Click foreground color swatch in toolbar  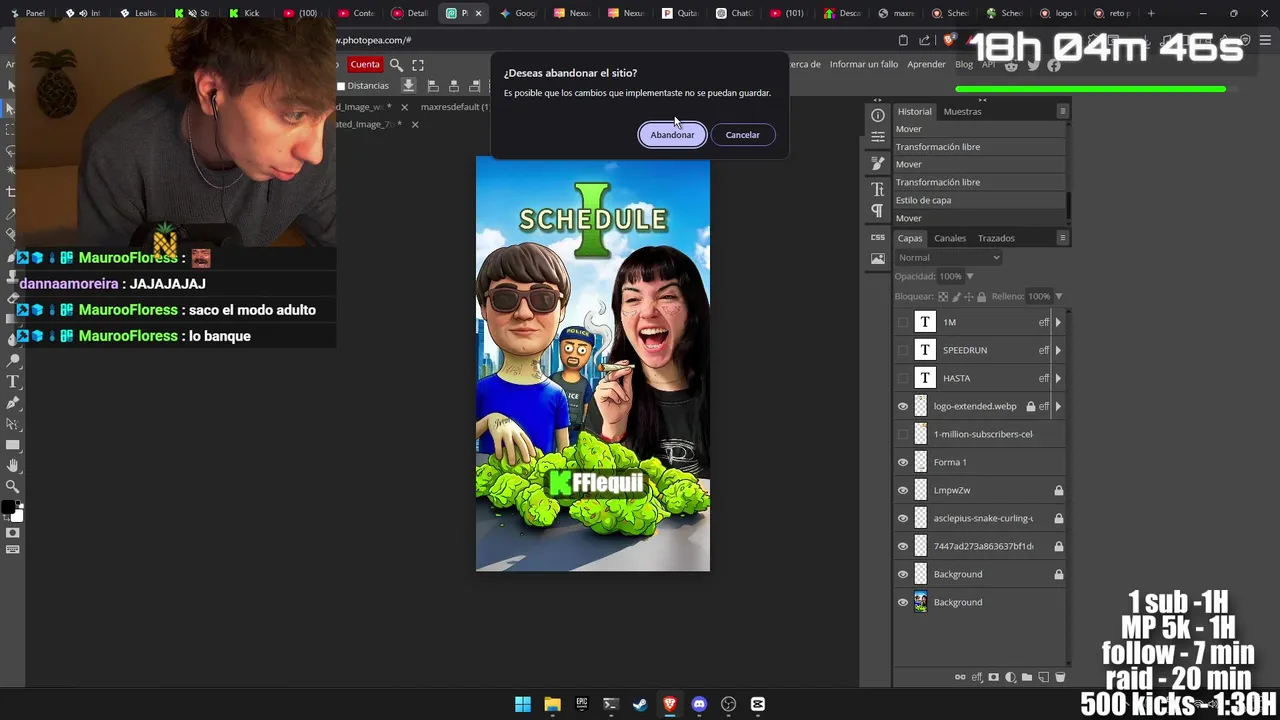click(8, 508)
